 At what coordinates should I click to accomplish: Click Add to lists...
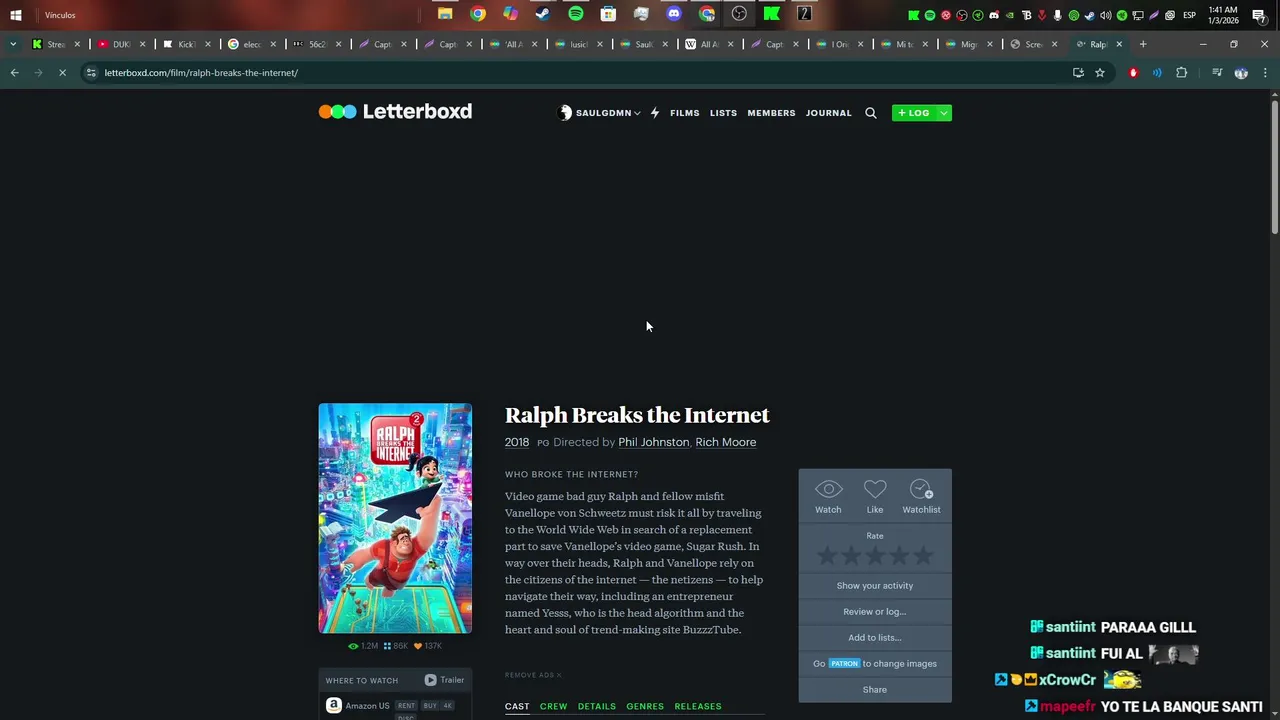pos(875,638)
